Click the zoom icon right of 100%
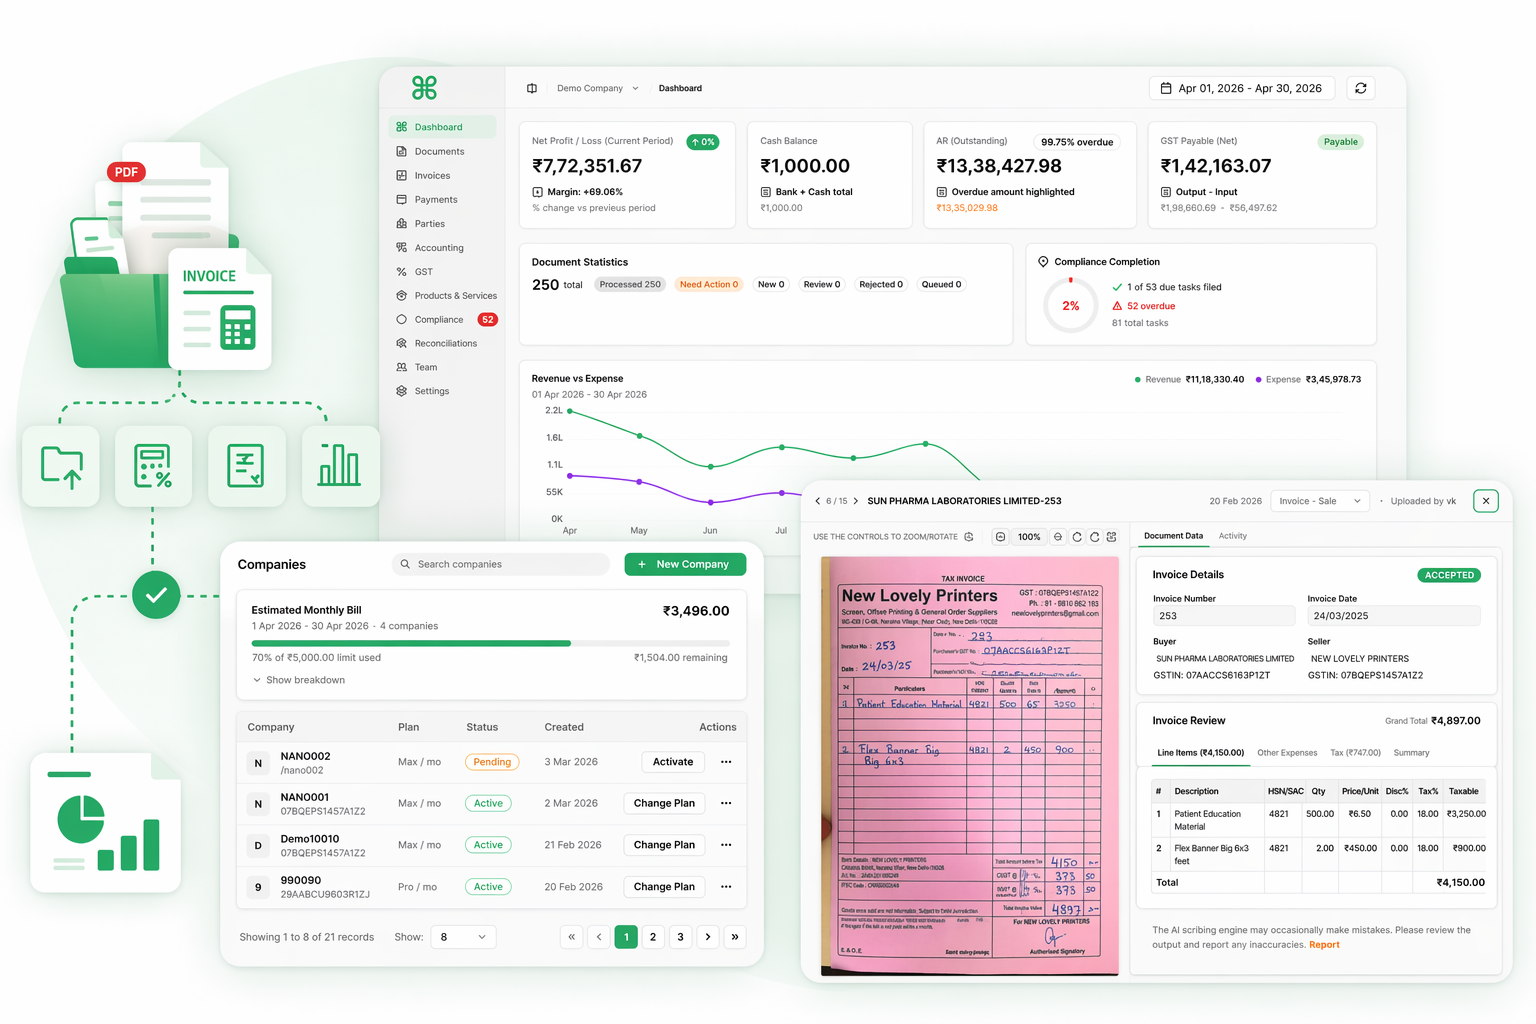Image resolution: width=1536 pixels, height=1024 pixels. coord(1058,537)
